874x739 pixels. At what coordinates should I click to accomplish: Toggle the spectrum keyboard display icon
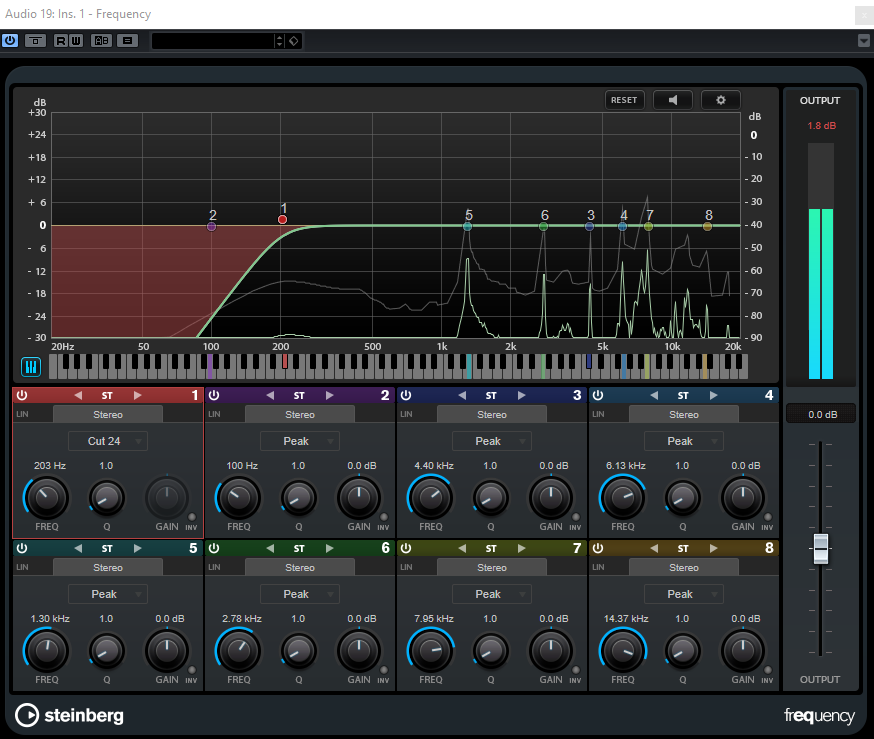click(x=31, y=367)
